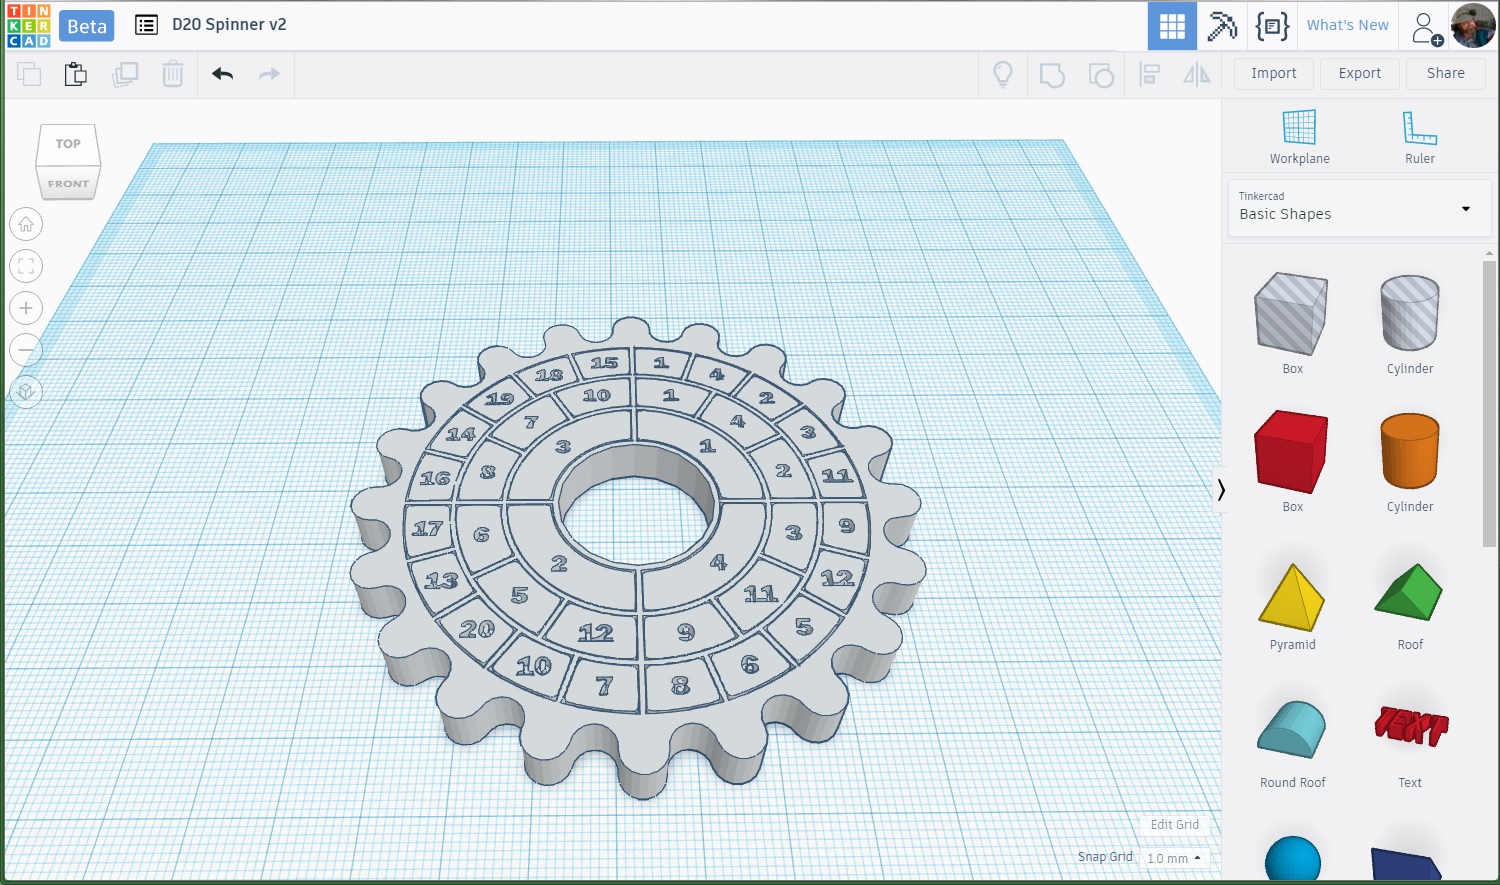Screen dimensions: 1500x885
Task: Undo the last action
Action: point(222,74)
